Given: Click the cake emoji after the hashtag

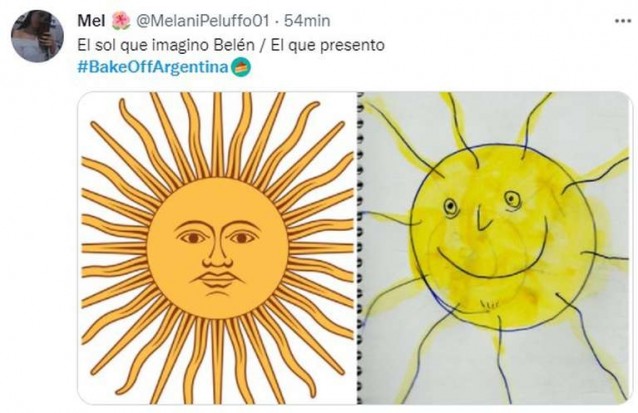Looking at the screenshot, I should (x=241, y=67).
